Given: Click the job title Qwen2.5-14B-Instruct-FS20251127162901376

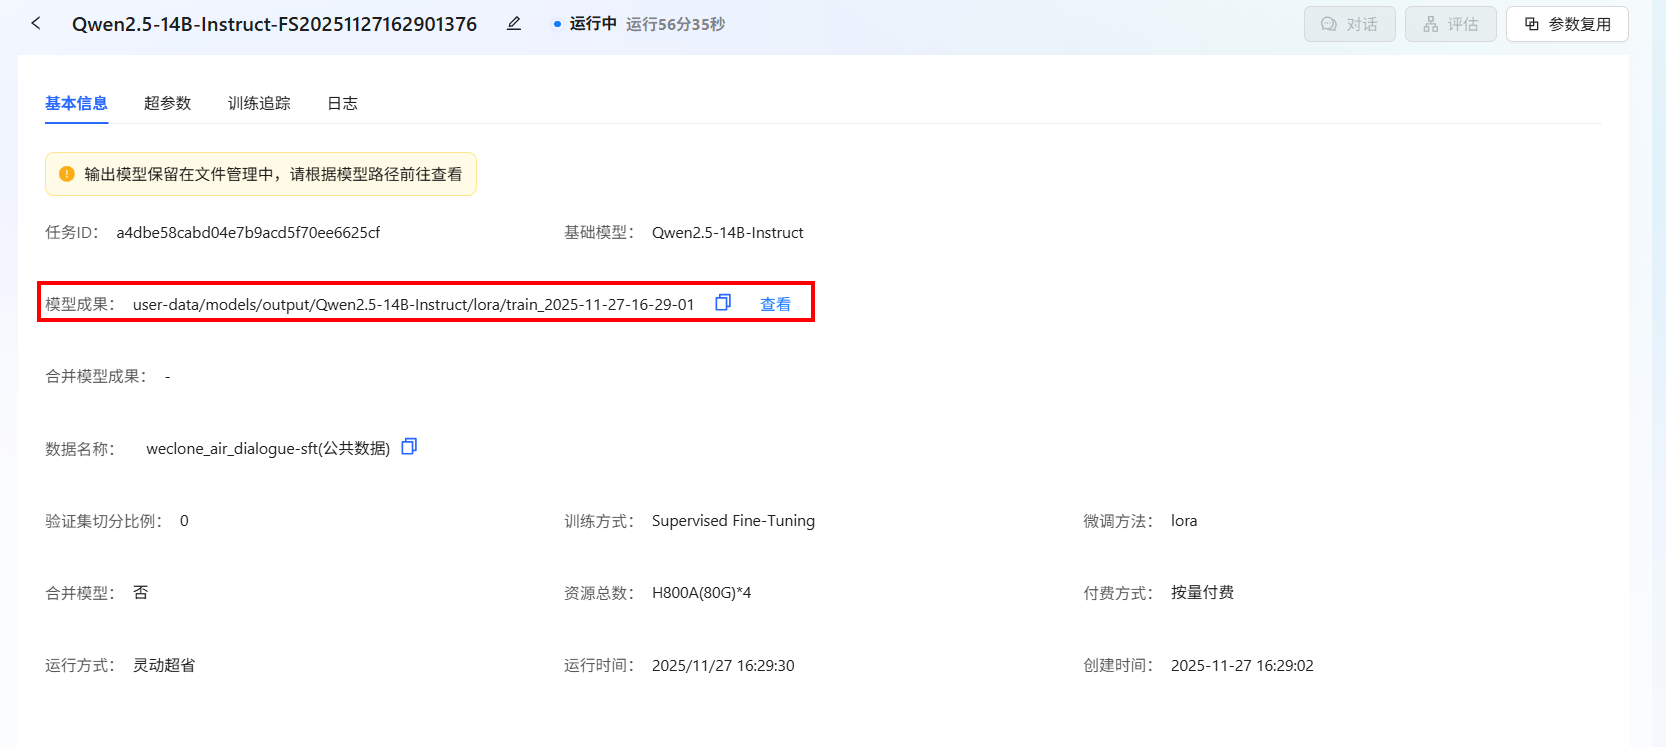Looking at the screenshot, I should pos(274,24).
